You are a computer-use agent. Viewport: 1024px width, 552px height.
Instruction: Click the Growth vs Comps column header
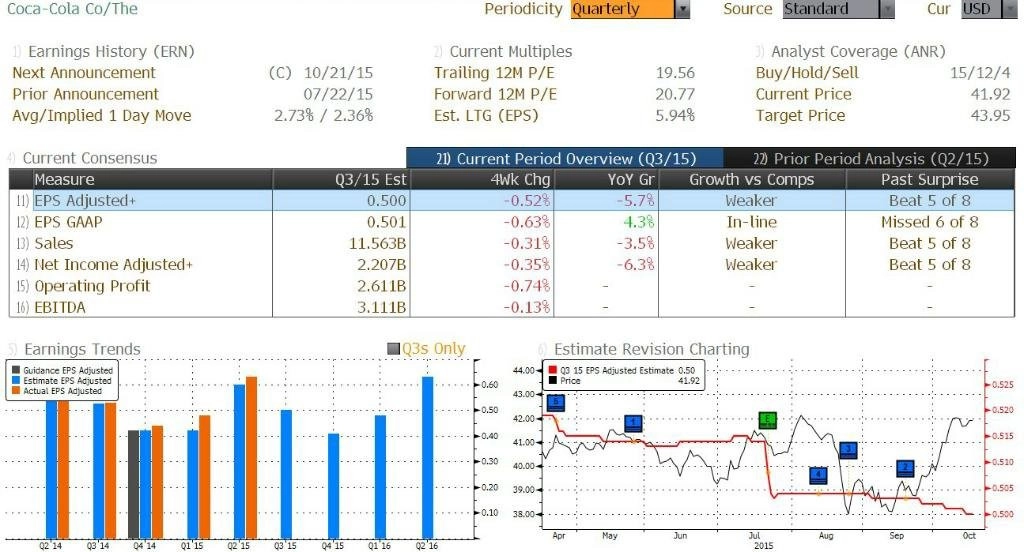coord(752,180)
